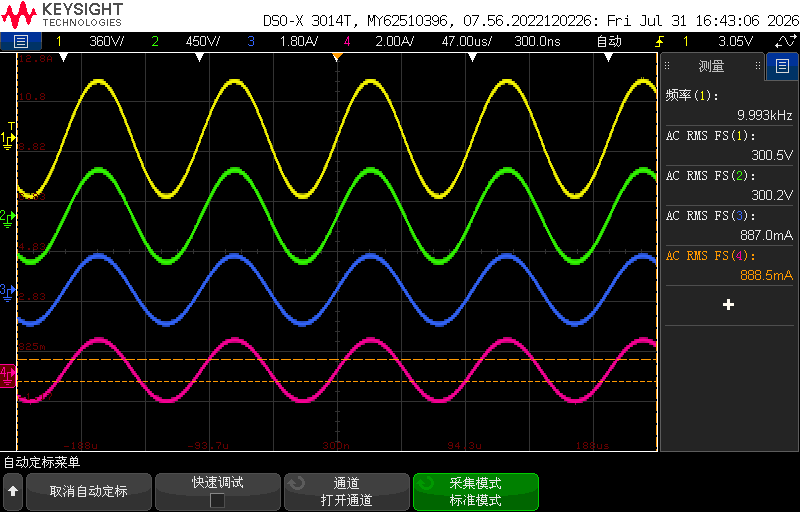
Task: Click the back arrow softkey button
Action: [13, 492]
